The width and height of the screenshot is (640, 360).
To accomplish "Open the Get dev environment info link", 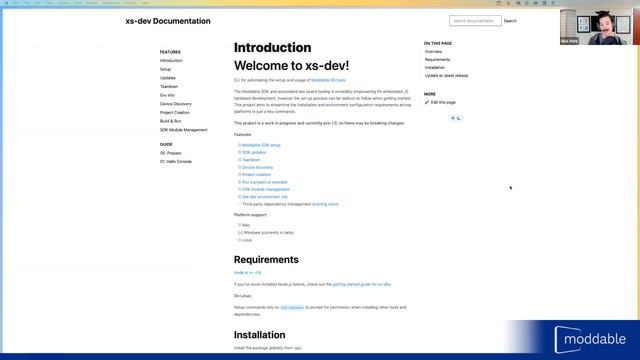I will [265, 197].
